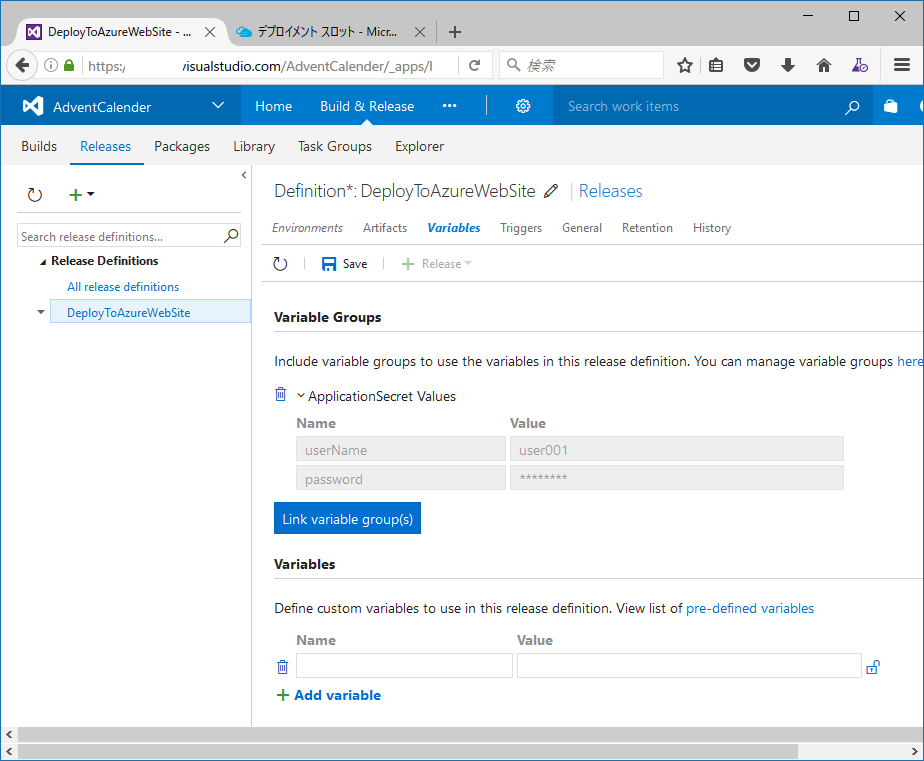Open the History tab

712,228
